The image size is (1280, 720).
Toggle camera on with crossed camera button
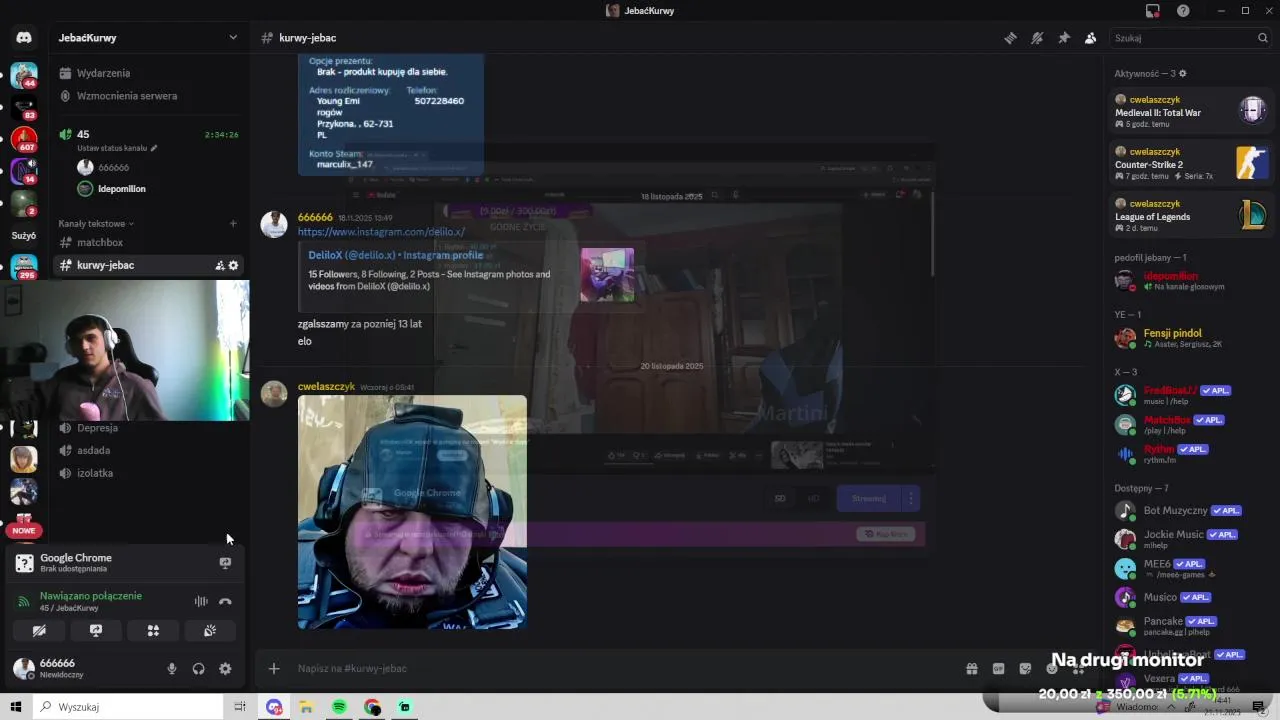(x=39, y=631)
